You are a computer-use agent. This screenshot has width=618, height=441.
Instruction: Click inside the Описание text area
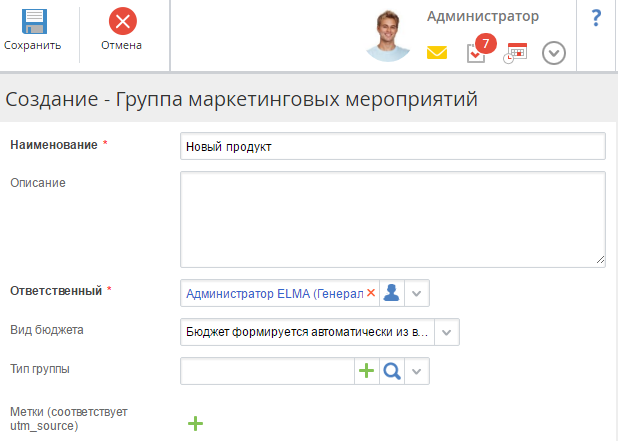coord(392,218)
